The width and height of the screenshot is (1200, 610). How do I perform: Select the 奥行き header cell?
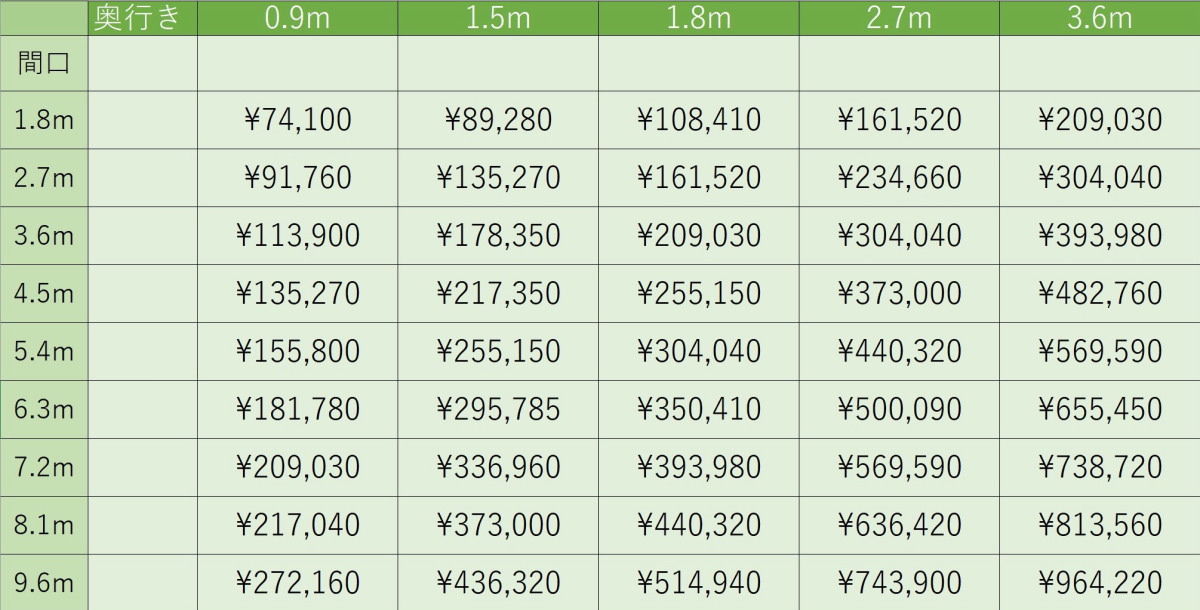pyautogui.click(x=143, y=18)
